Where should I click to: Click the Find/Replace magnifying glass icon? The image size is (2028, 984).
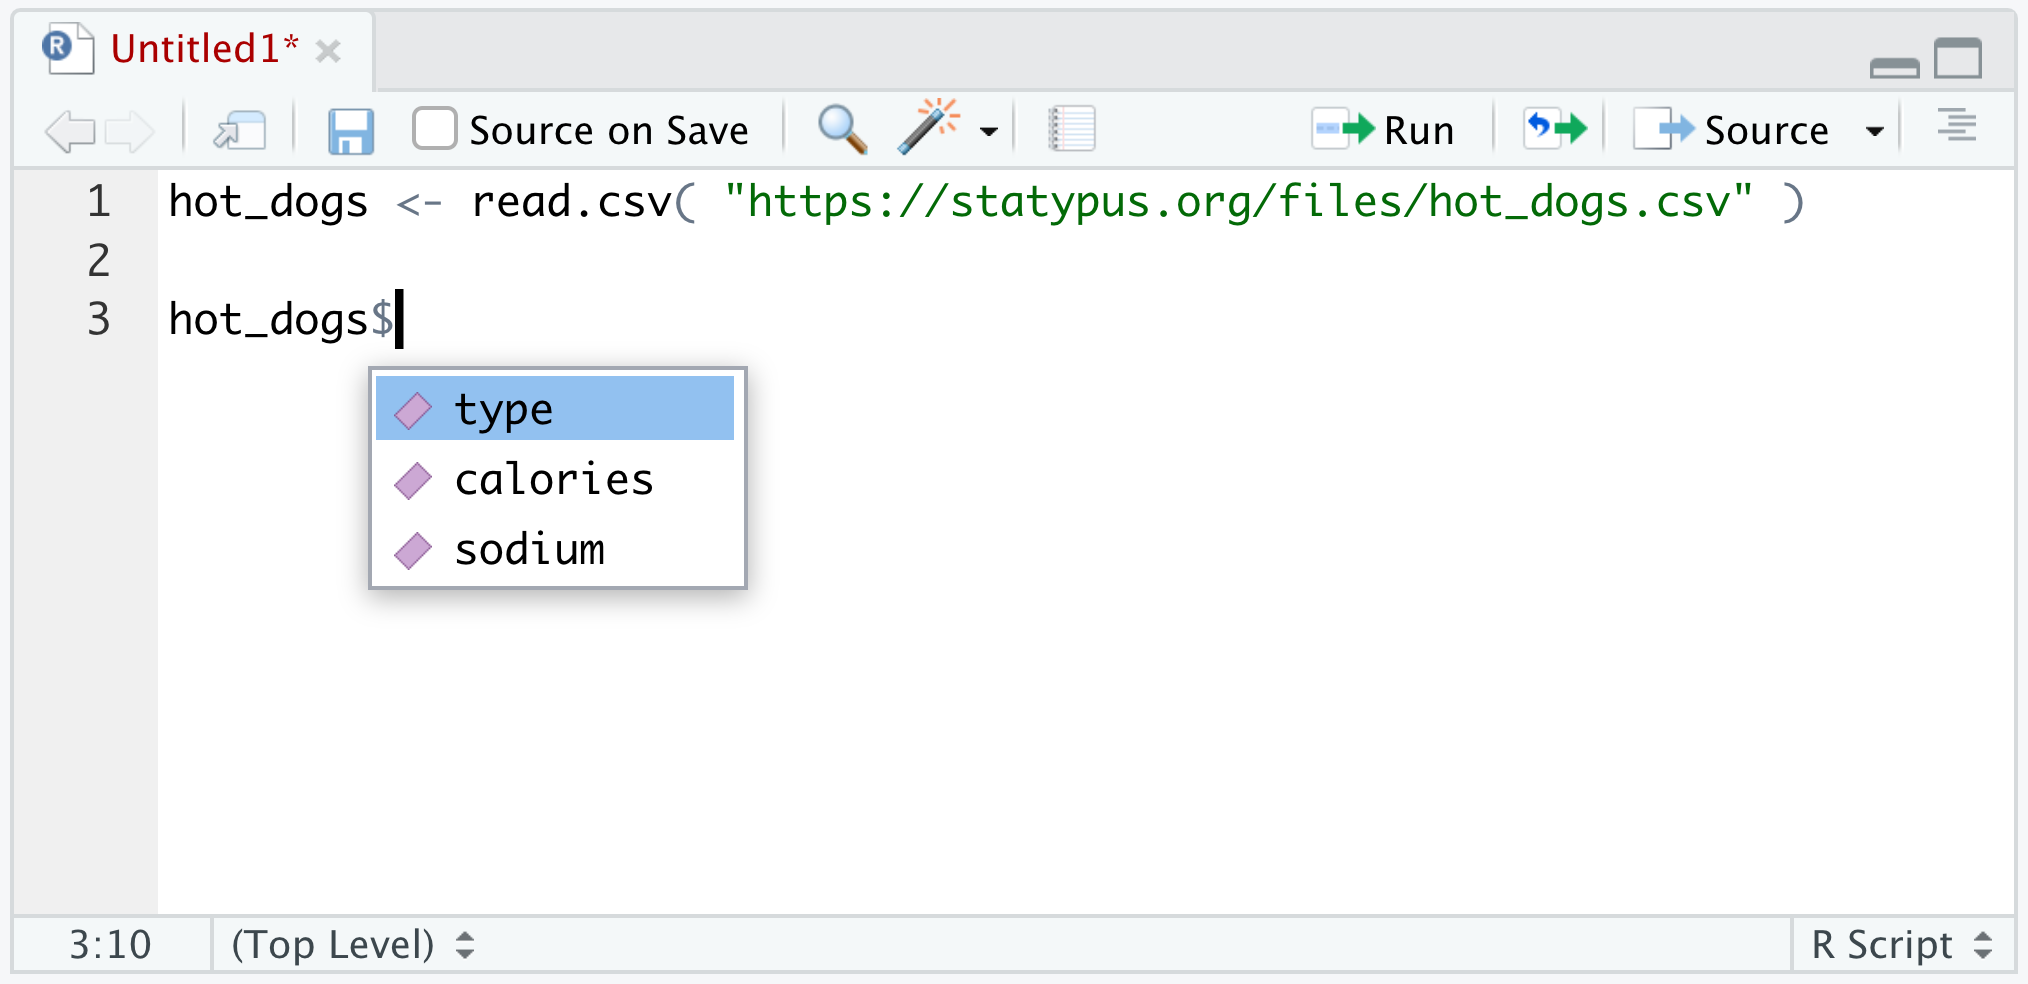pos(842,130)
